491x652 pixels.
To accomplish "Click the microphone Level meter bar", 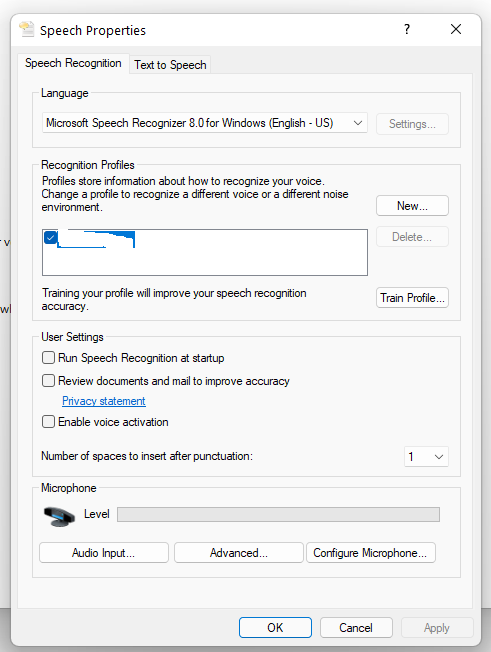I will pos(278,514).
